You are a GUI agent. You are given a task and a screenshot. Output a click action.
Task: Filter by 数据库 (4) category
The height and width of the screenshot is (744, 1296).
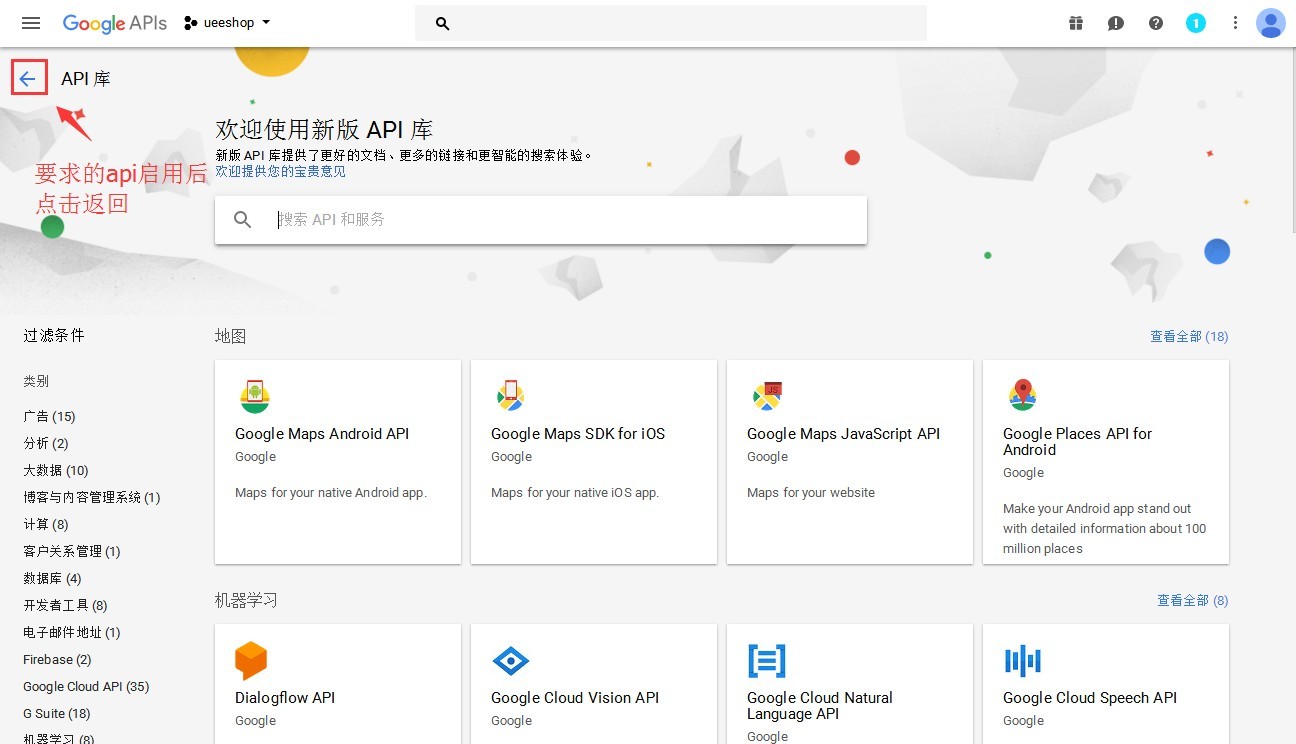(52, 578)
